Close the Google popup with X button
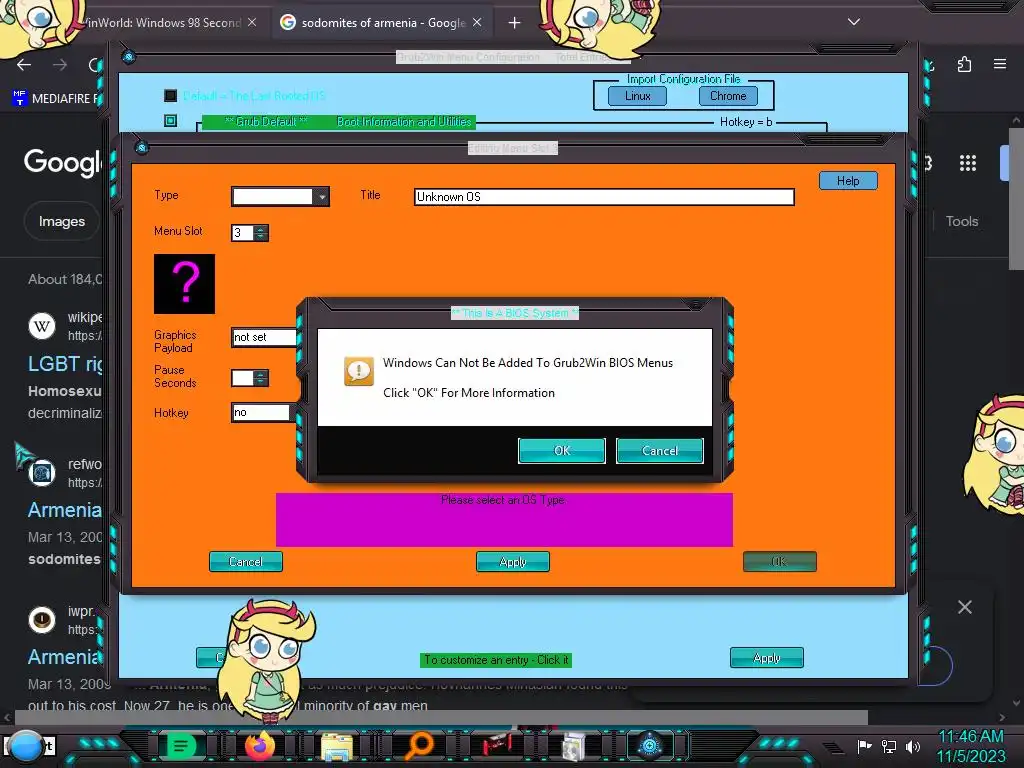This screenshot has width=1024, height=768. pyautogui.click(x=965, y=607)
